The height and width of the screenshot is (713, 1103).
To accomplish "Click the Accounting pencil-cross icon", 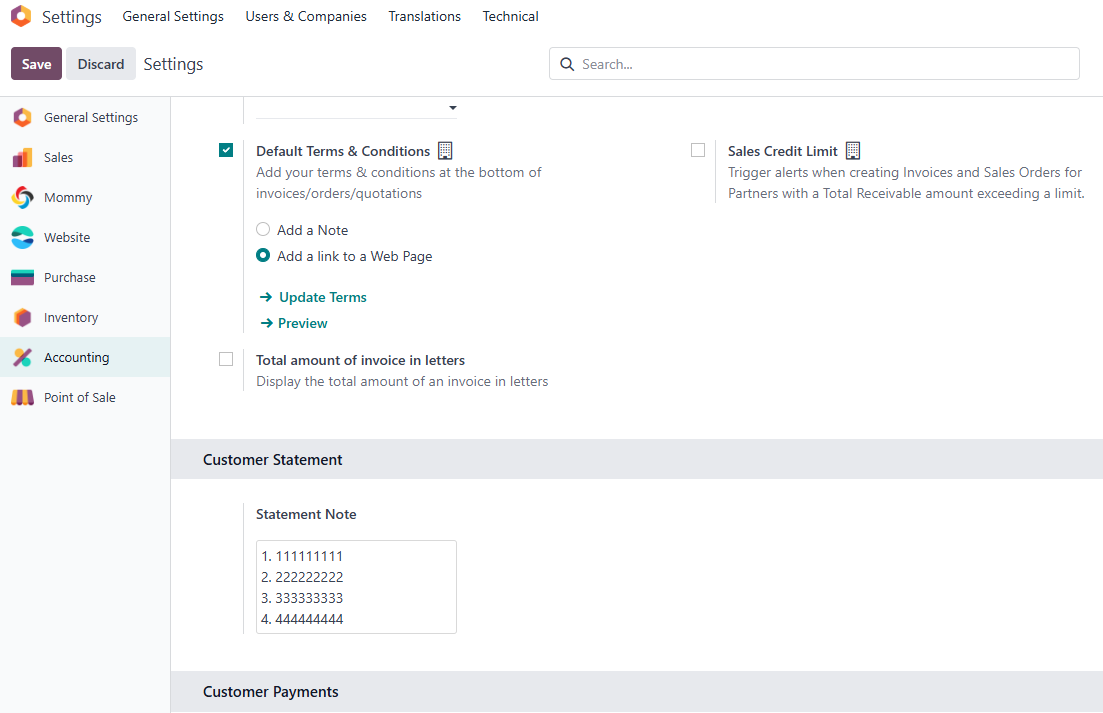I will [23, 357].
